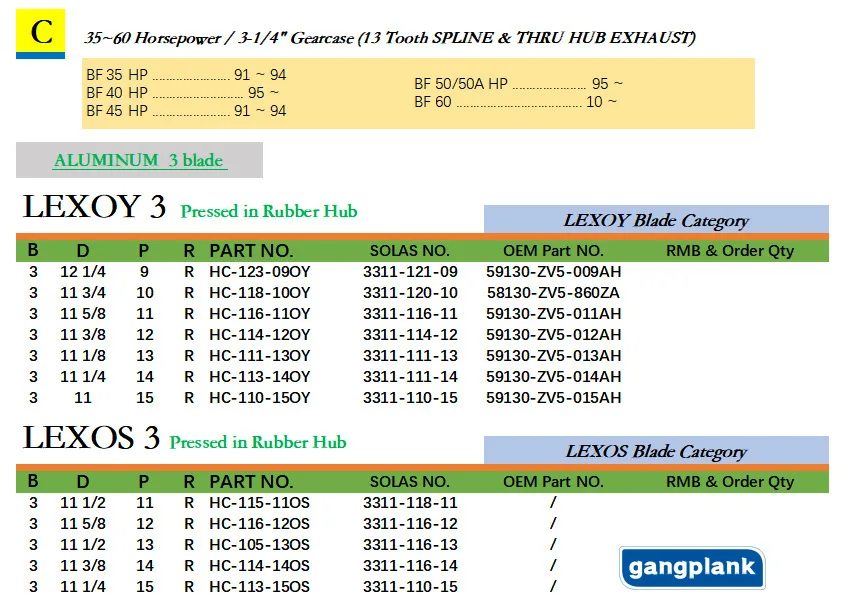Click SOLAS number 3311-120-10

[410, 293]
